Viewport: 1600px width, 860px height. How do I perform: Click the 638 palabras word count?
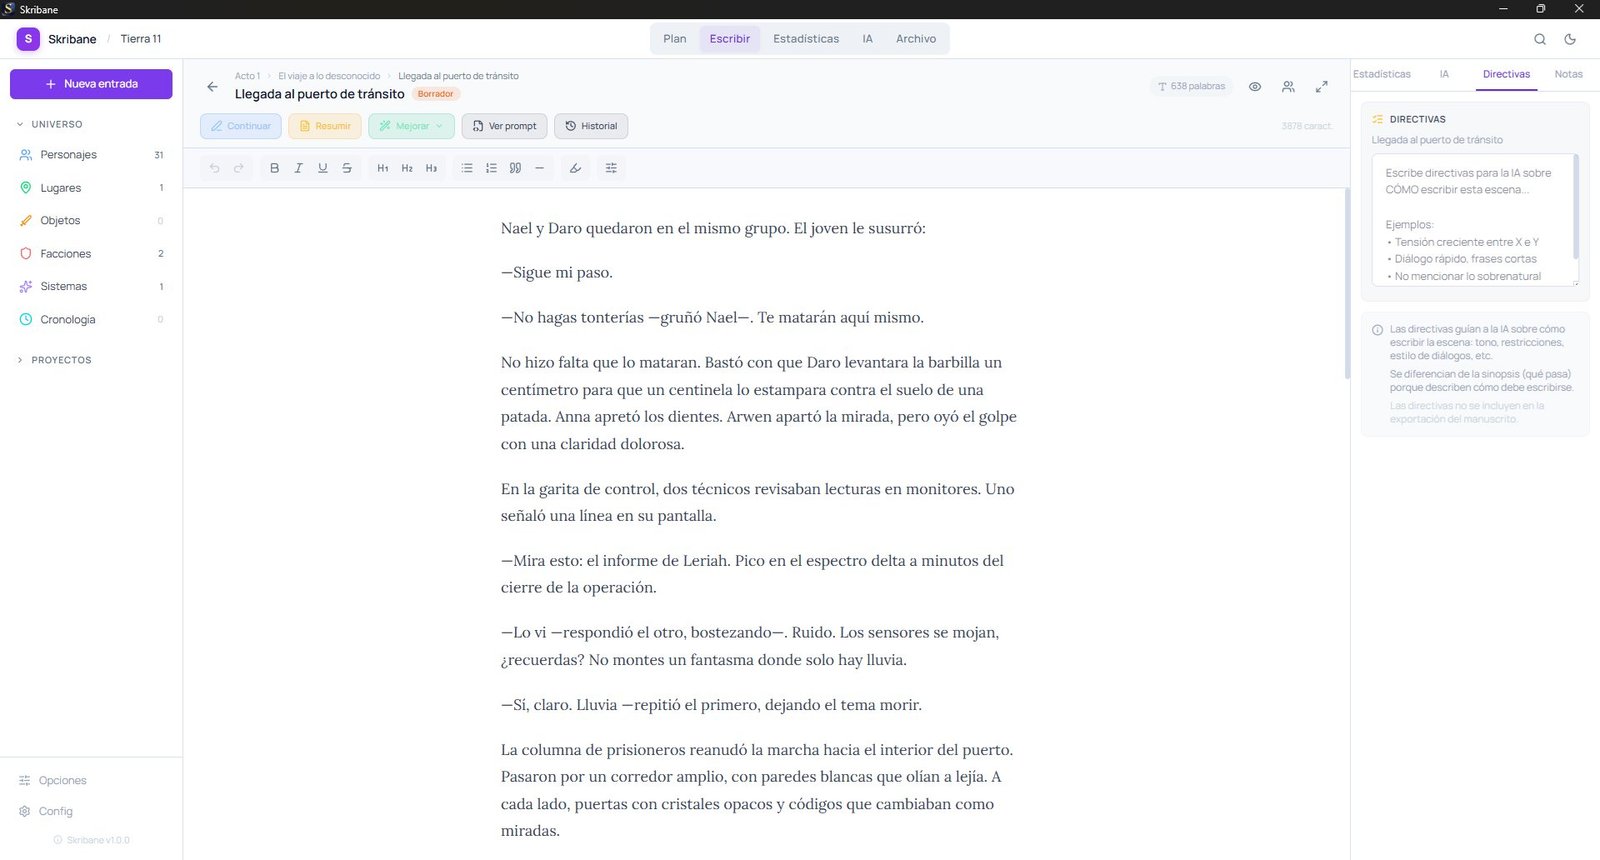[x=1192, y=87]
